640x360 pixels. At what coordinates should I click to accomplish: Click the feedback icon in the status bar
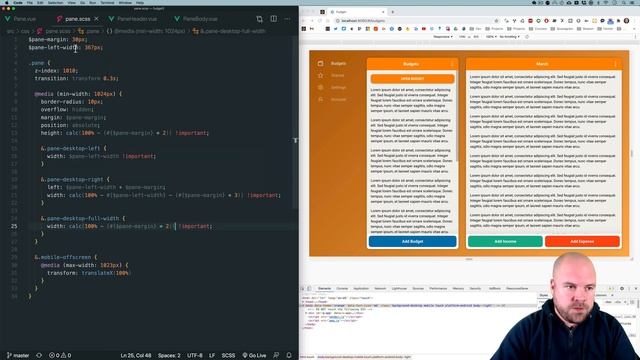(276, 356)
